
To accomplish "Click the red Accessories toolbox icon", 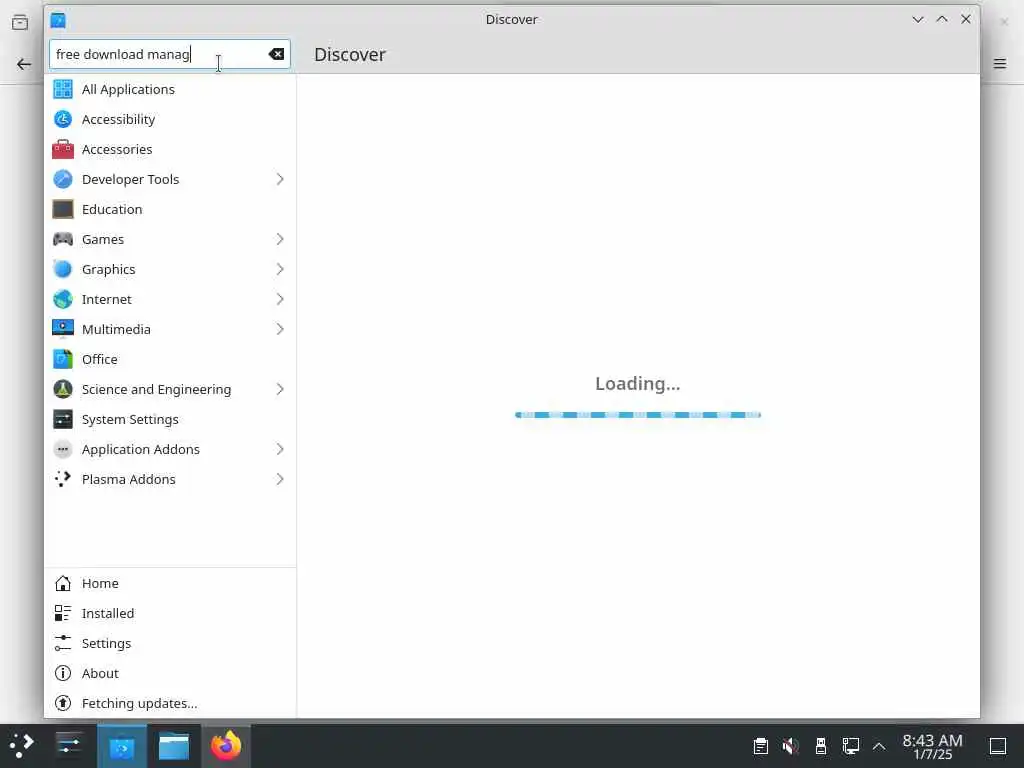I will point(63,149).
